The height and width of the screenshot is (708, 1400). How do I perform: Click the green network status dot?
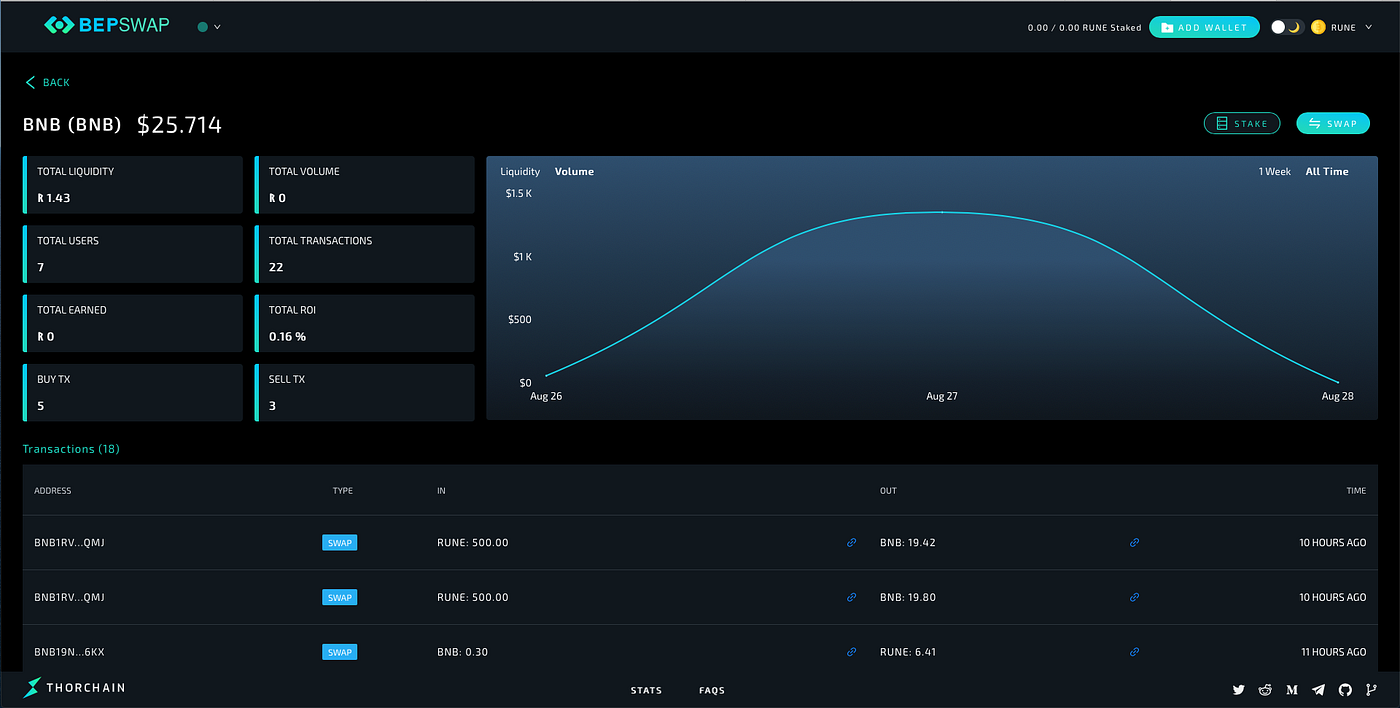coord(203,27)
